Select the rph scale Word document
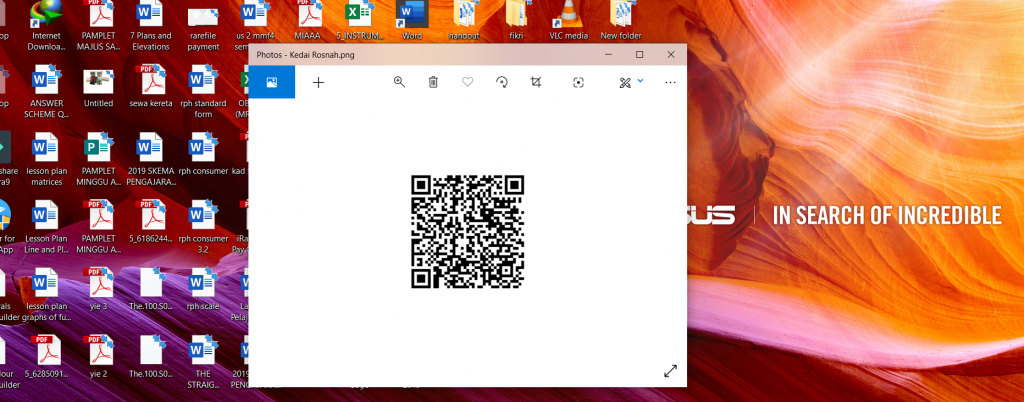The width and height of the screenshot is (1024, 402). pyautogui.click(x=203, y=290)
